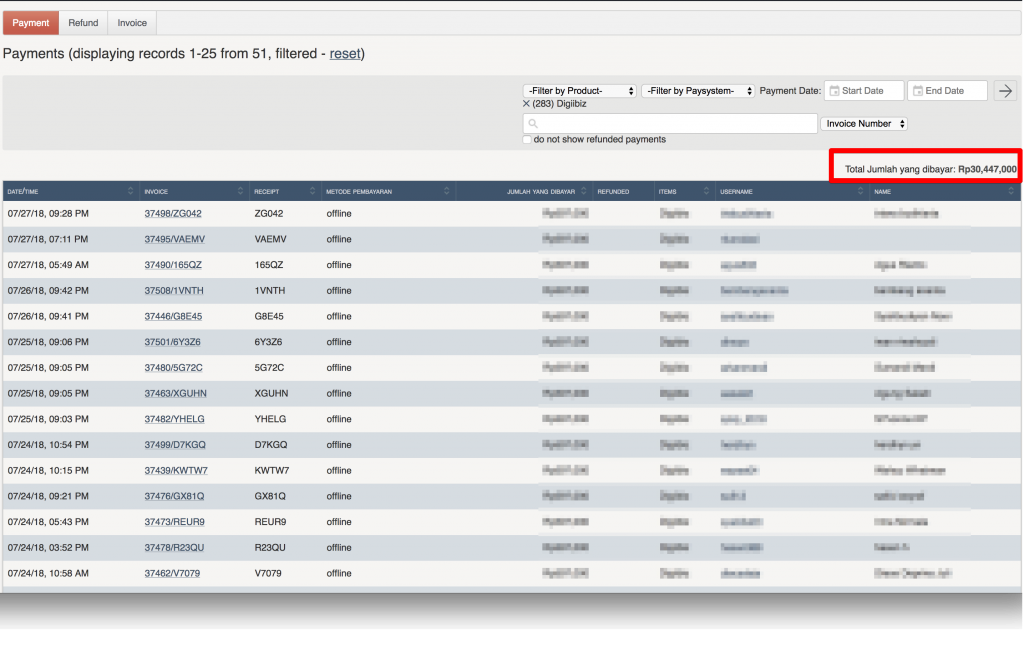This screenshot has height=650, width=1024.
Task: Click the arrow button to apply filters
Action: tap(1005, 91)
